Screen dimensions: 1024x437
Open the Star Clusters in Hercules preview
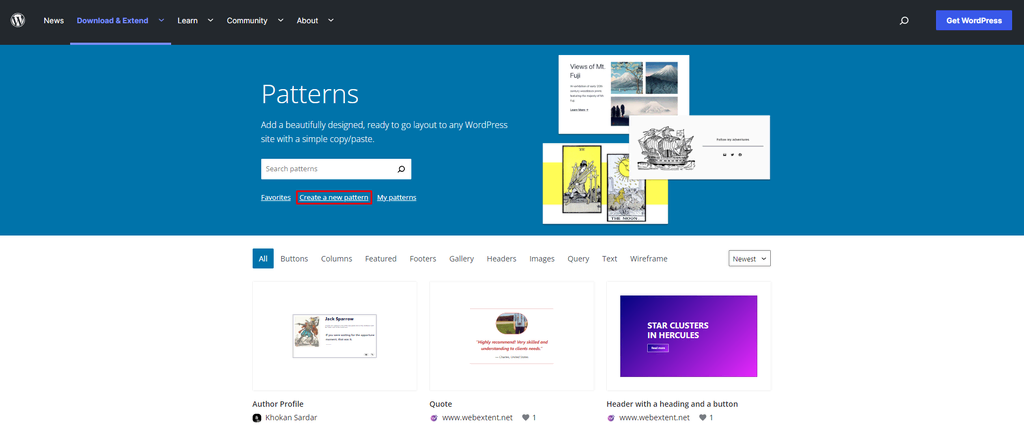688,336
